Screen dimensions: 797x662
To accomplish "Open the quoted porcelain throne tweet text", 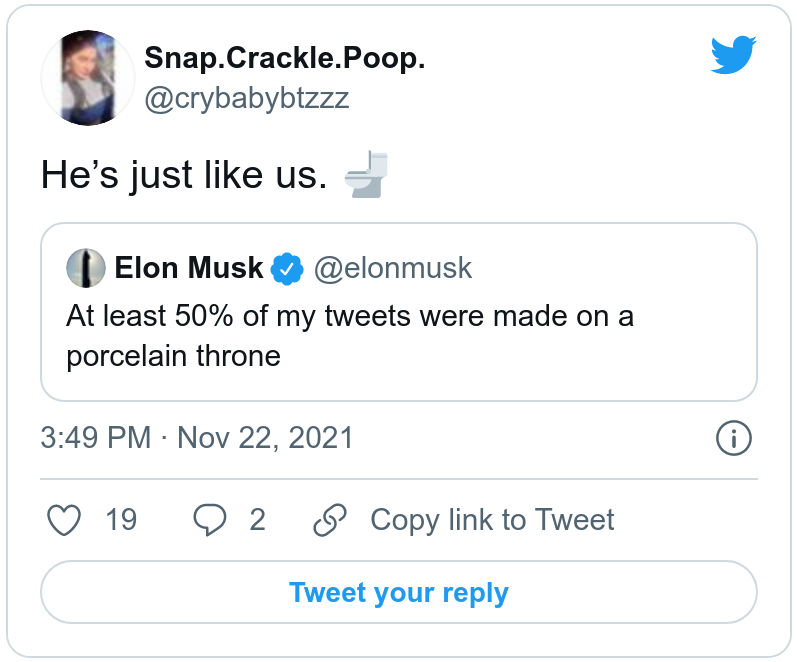I will [x=350, y=336].
